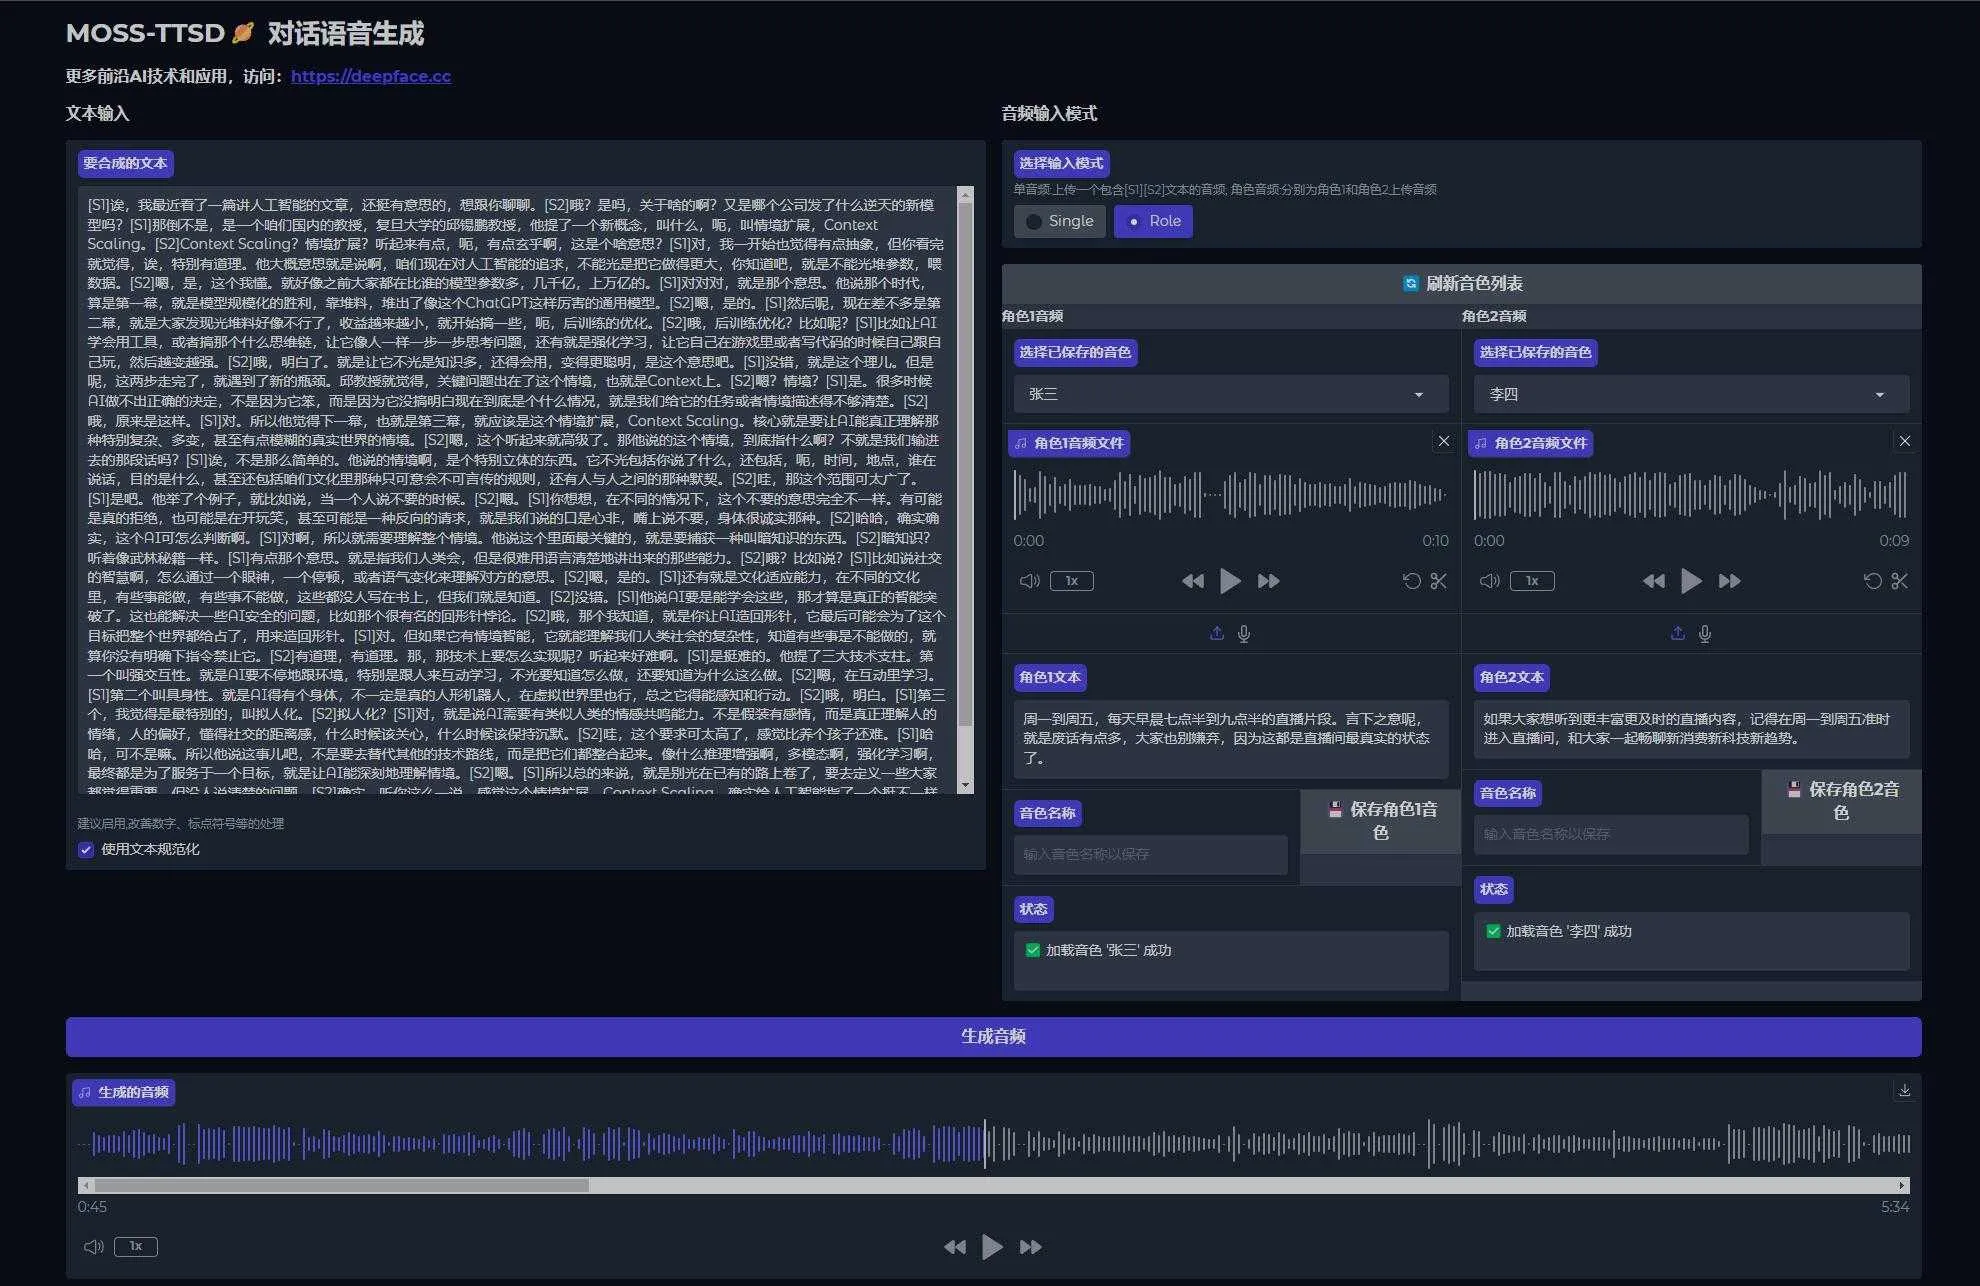The height and width of the screenshot is (1286, 1980).
Task: Record role 2 audio using the microphone icon
Action: click(x=1704, y=632)
